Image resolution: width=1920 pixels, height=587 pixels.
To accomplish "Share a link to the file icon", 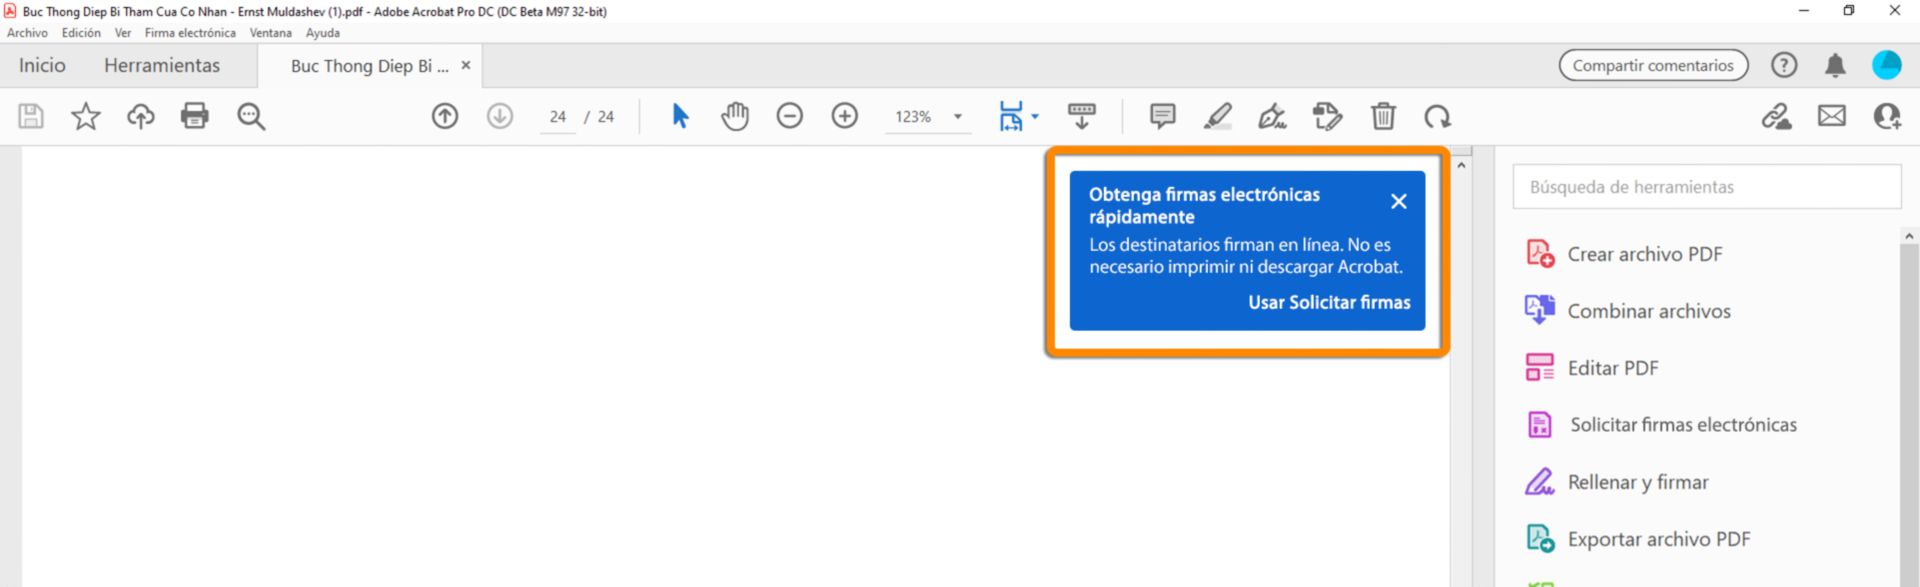I will point(1777,116).
